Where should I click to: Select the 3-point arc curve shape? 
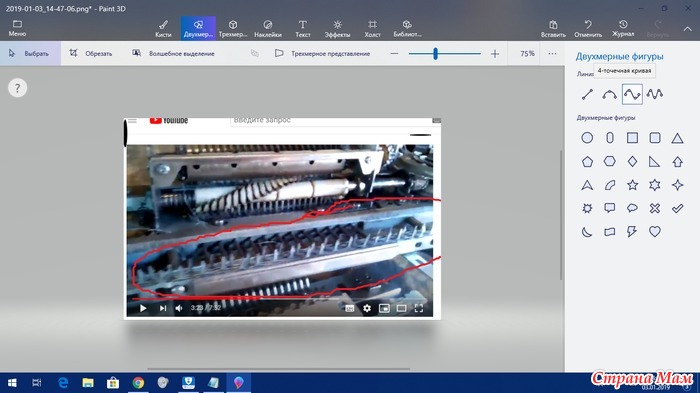click(x=609, y=94)
